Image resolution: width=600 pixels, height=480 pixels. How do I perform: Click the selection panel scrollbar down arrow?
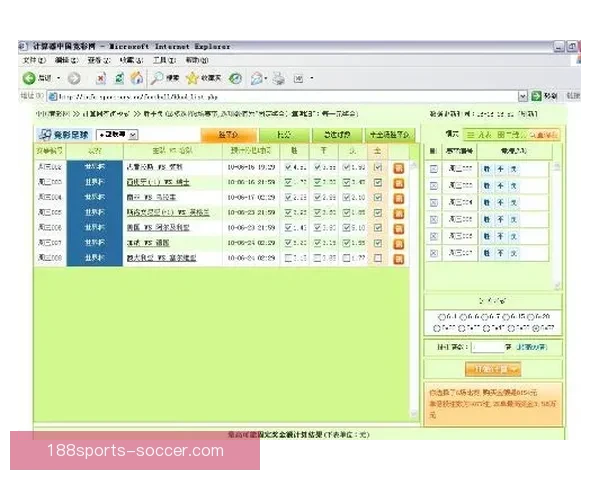pyautogui.click(x=557, y=286)
